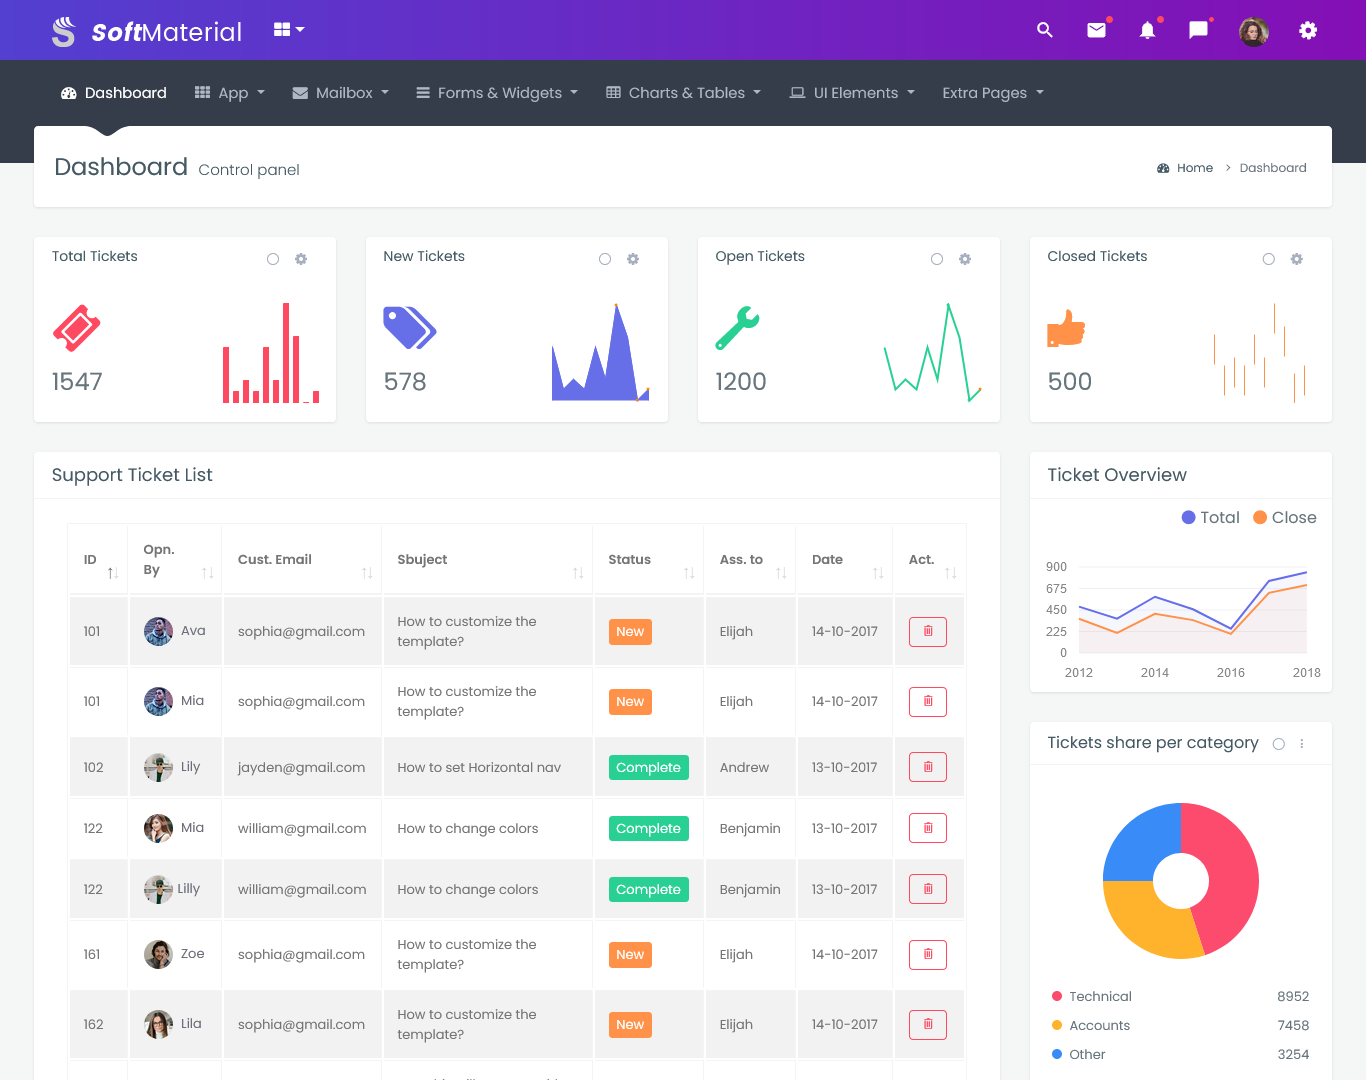Click the user avatar in header
Screen dimensions: 1366x1080
[1254, 31]
